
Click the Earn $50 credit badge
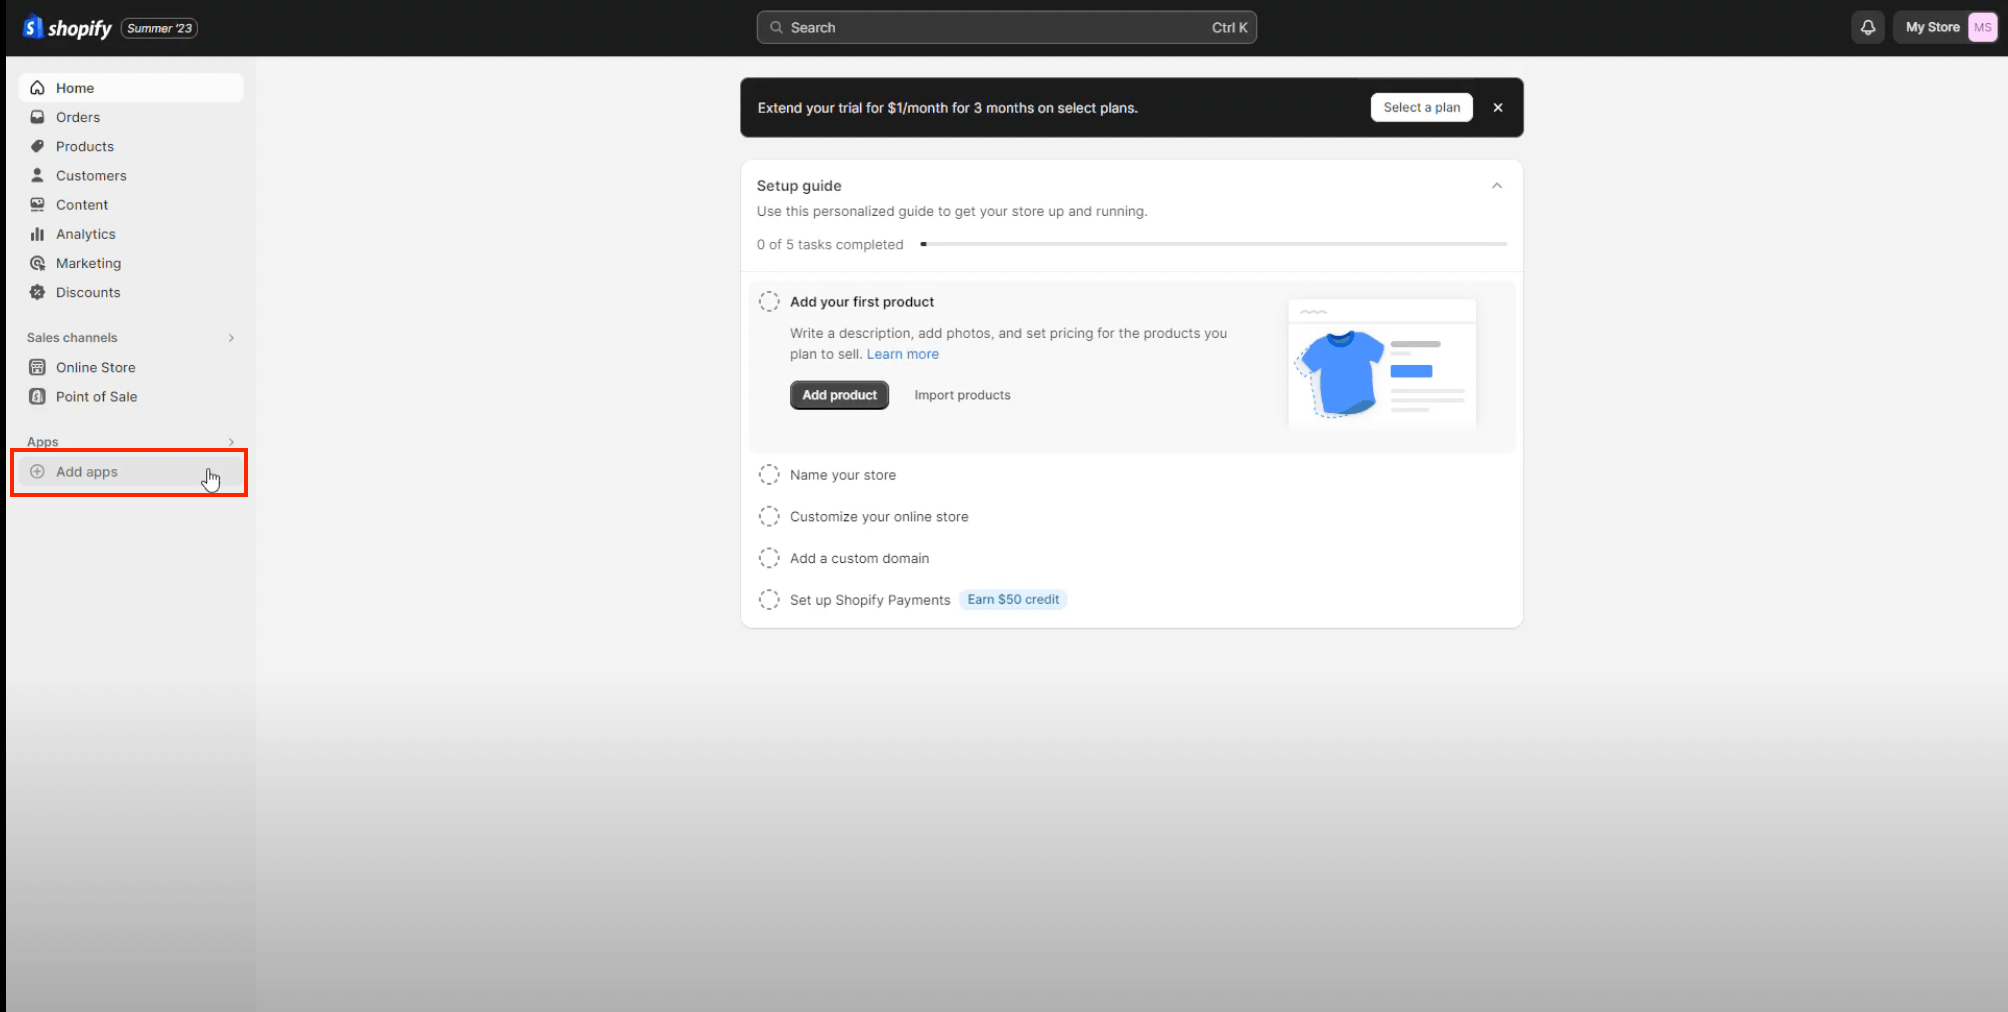click(1013, 599)
